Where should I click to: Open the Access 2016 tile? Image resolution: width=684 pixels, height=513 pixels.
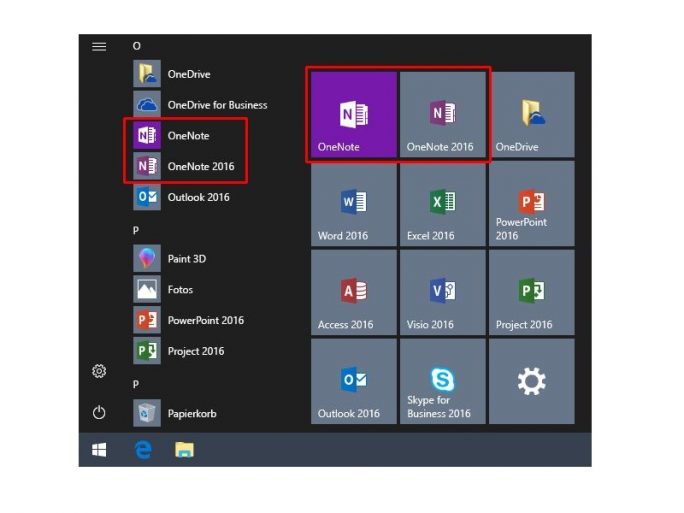[354, 292]
